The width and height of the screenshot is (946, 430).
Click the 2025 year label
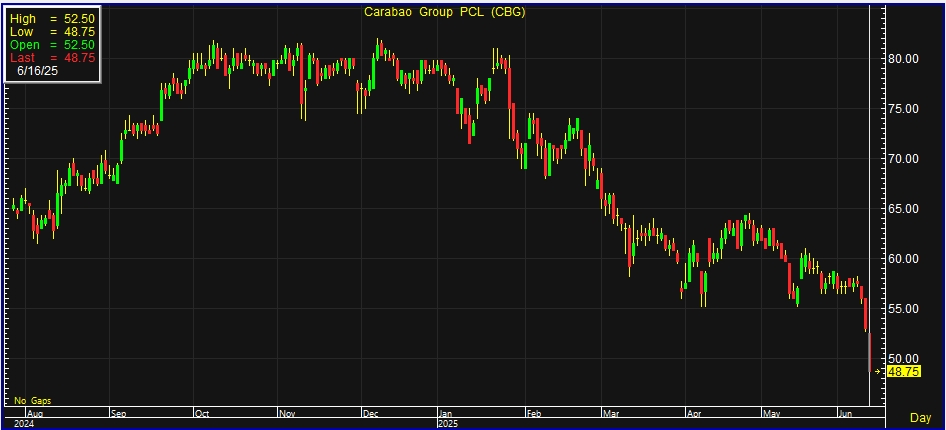[x=448, y=424]
